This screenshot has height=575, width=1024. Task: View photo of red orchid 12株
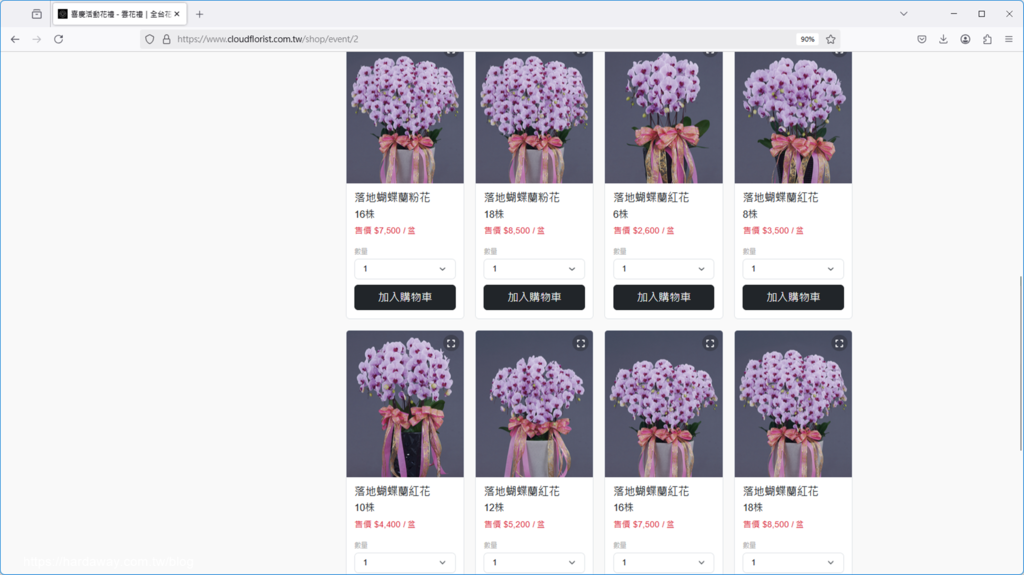(534, 404)
